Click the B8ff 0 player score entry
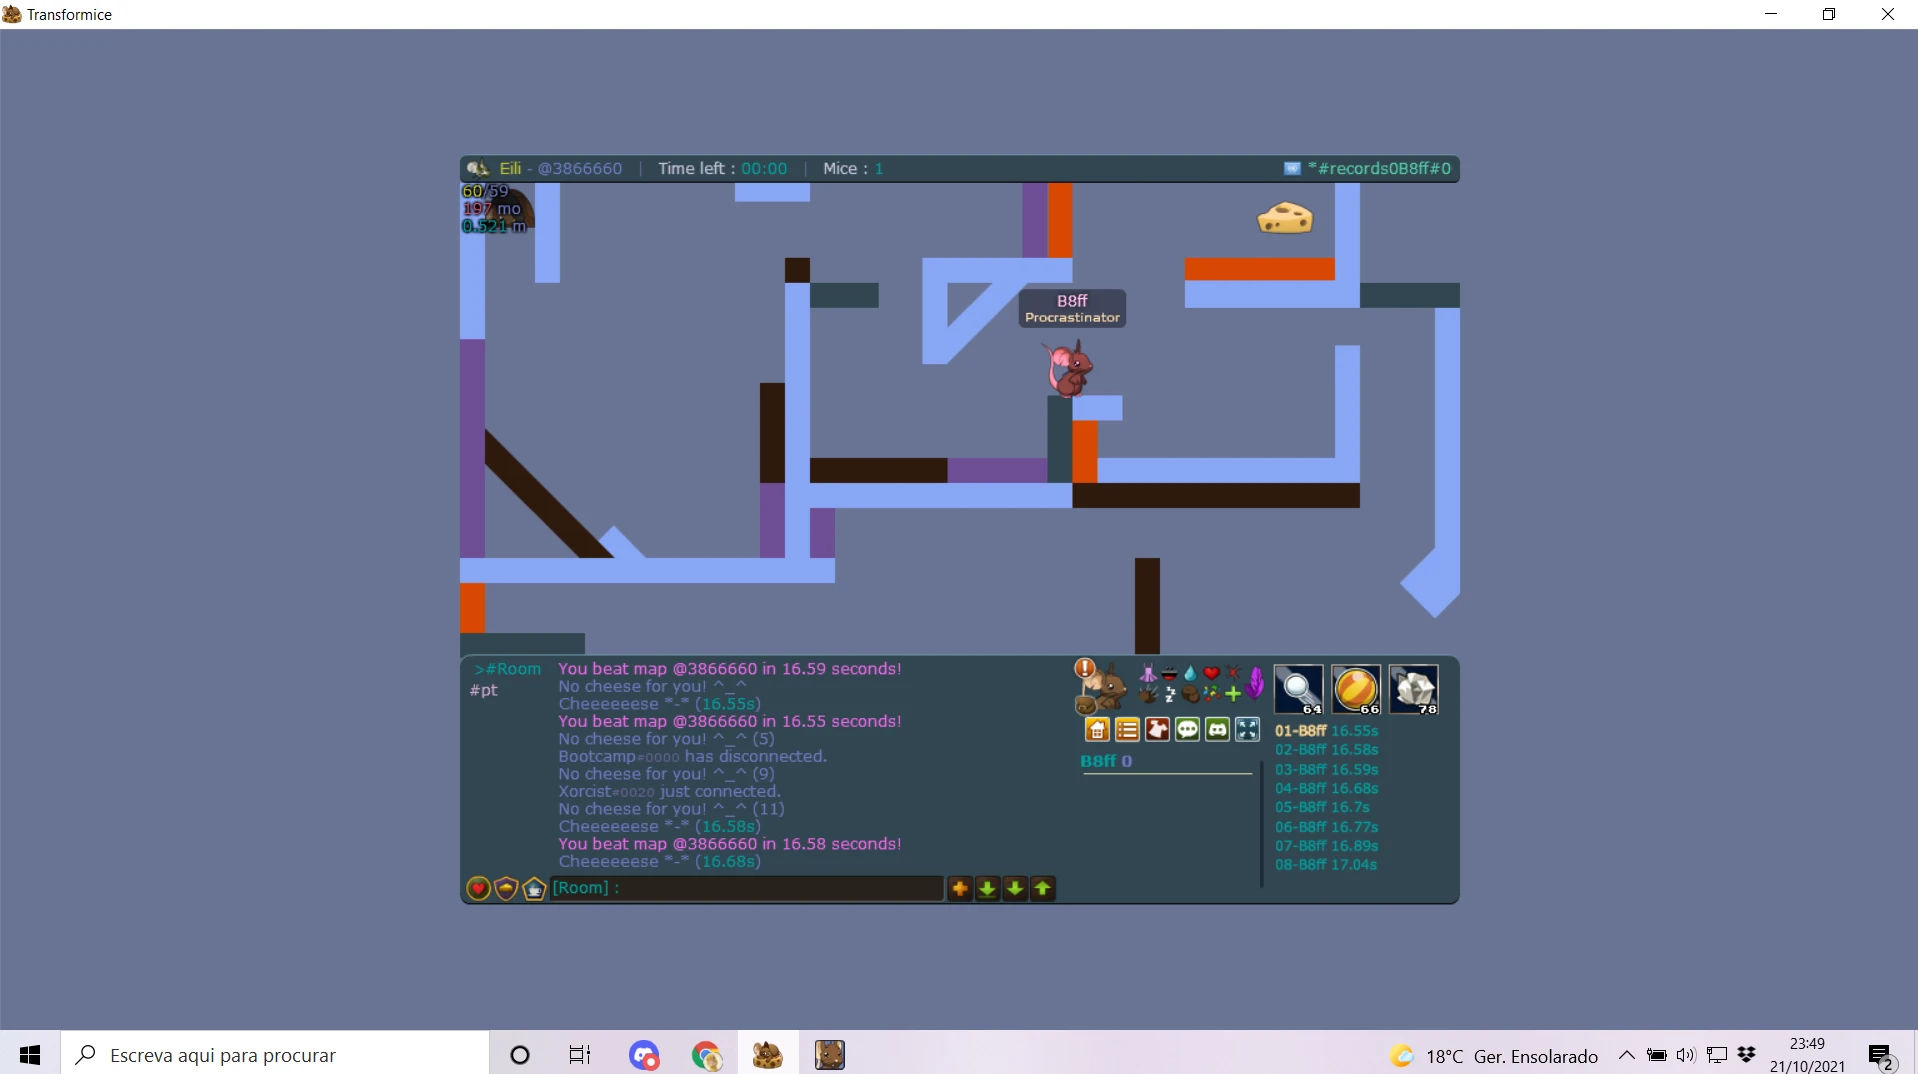This screenshot has height=1074, width=1918. 1106,761
